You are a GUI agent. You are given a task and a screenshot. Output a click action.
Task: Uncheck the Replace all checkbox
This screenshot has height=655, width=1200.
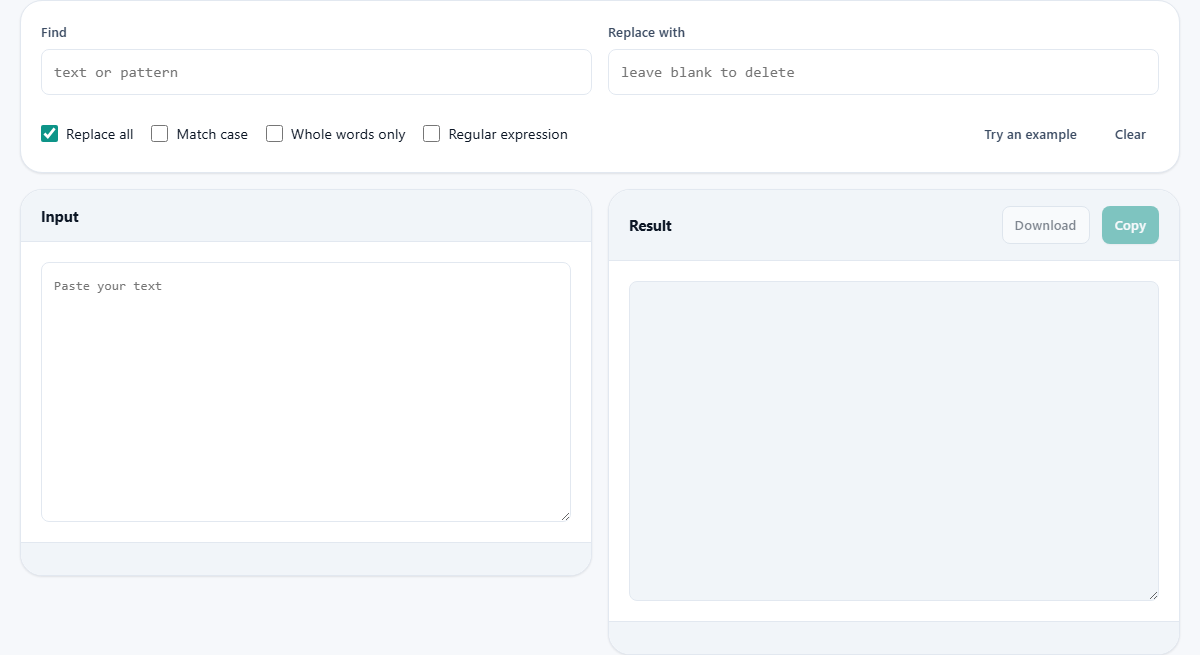(x=50, y=134)
